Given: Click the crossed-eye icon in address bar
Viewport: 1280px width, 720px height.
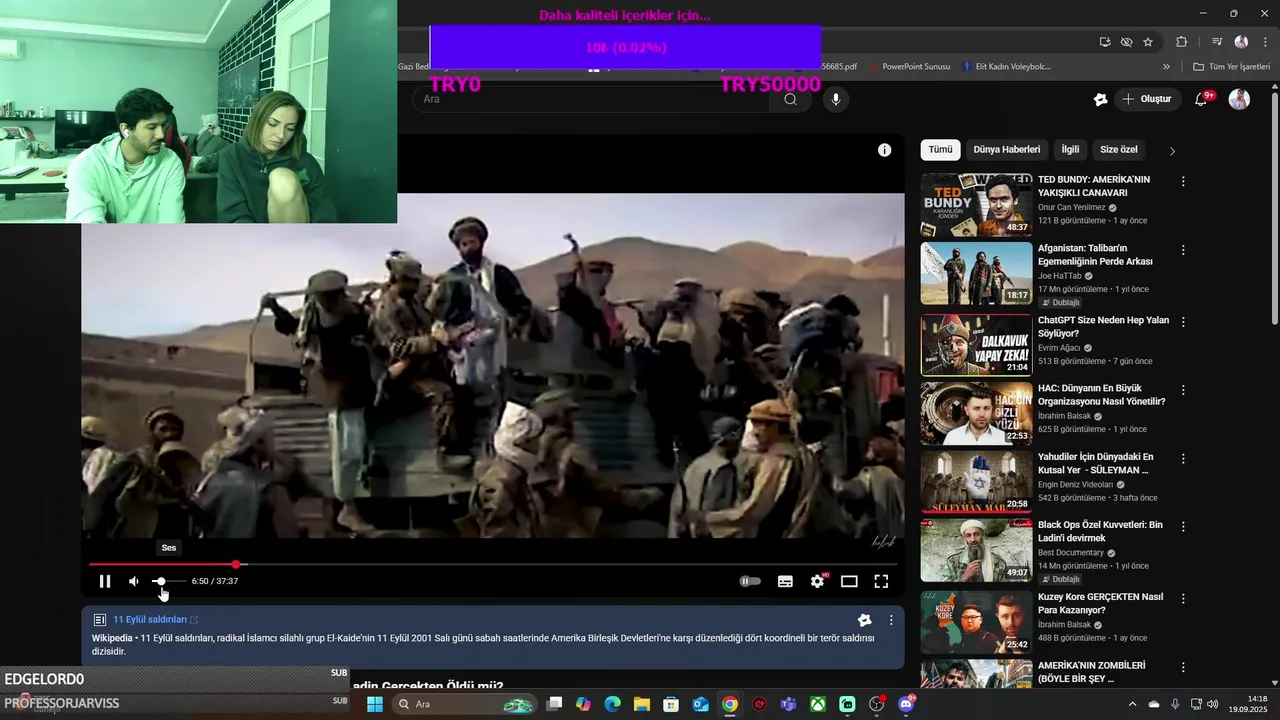Looking at the screenshot, I should click(x=1126, y=42).
